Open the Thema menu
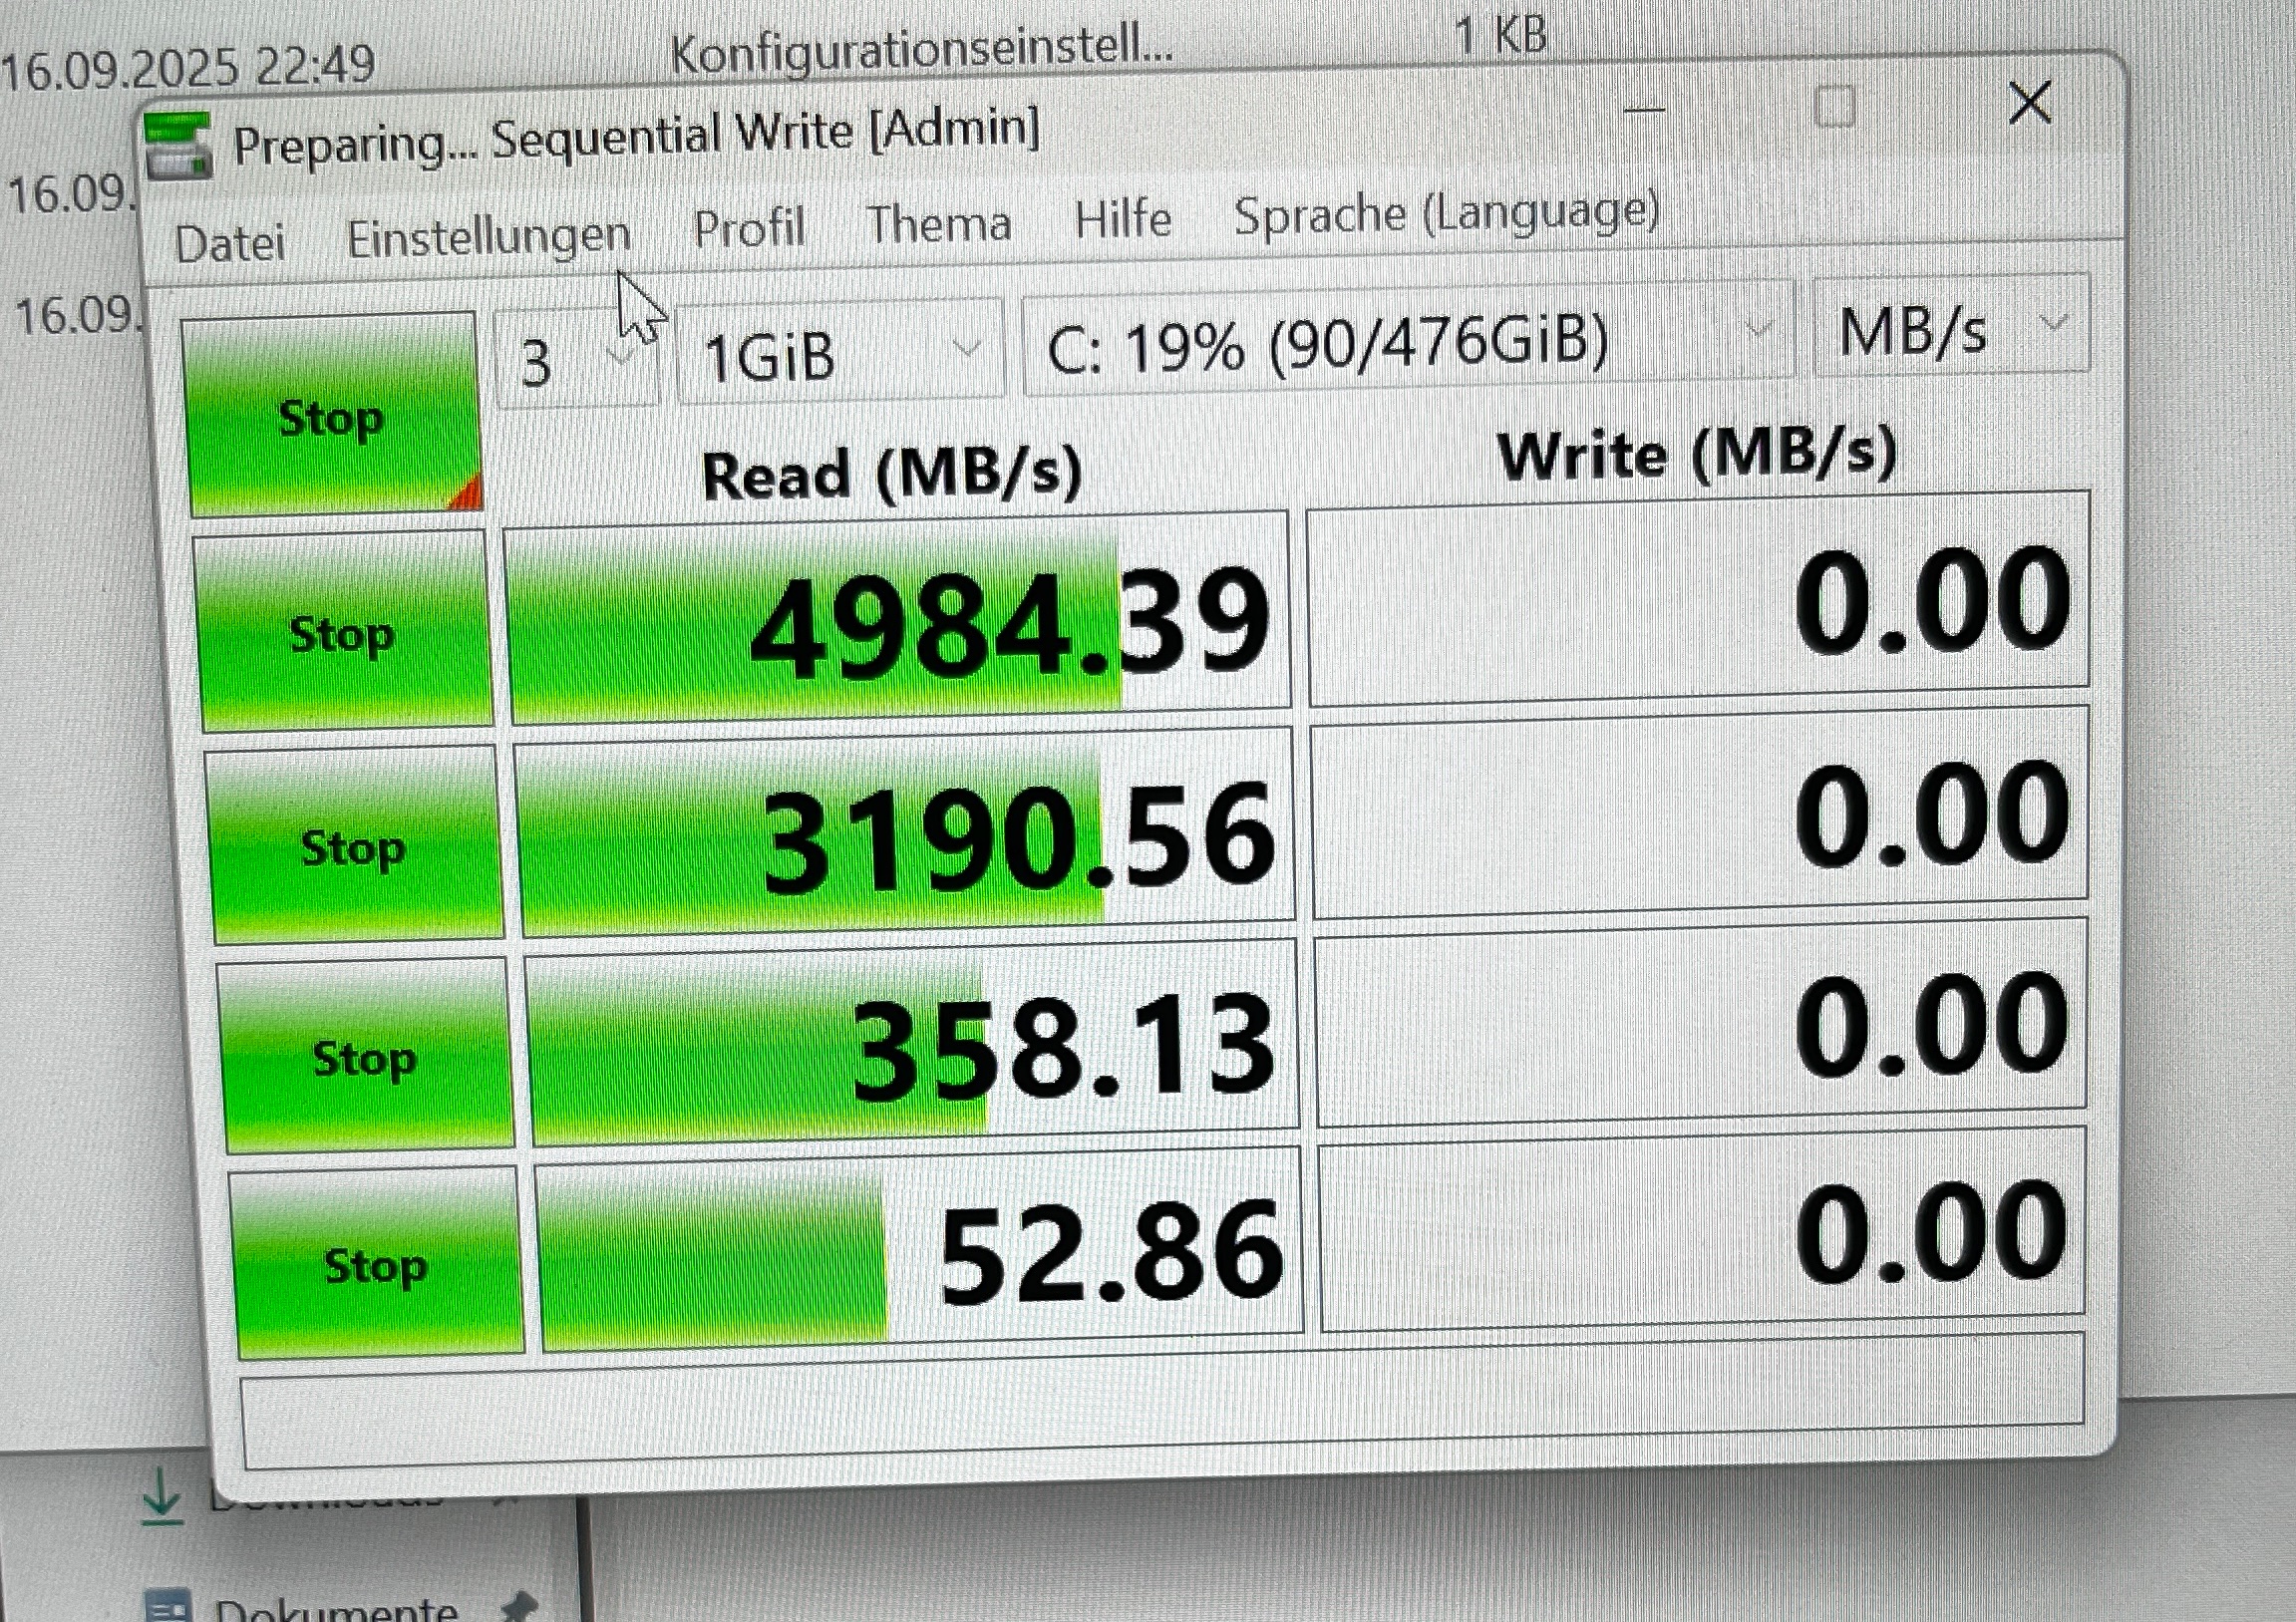This screenshot has height=1622, width=2296. (939, 224)
